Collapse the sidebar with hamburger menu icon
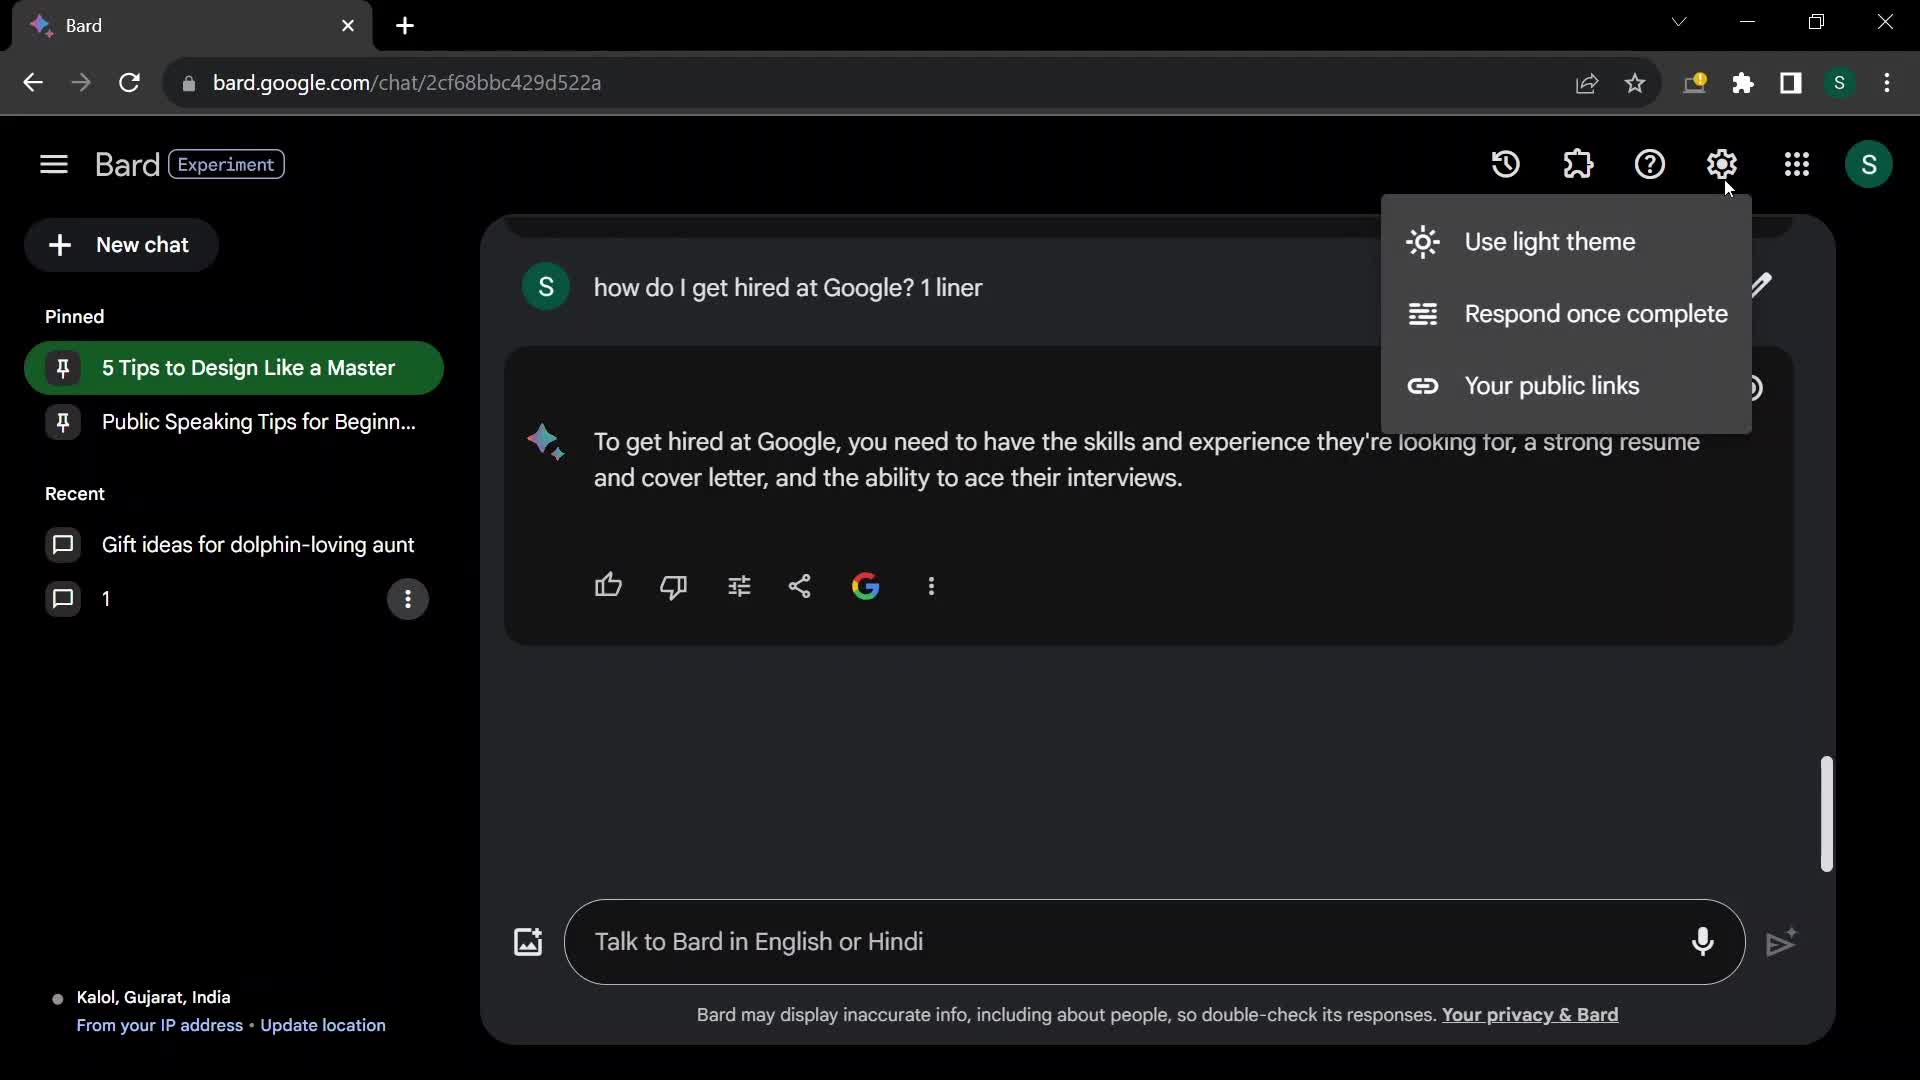This screenshot has height=1080, width=1920. [54, 164]
